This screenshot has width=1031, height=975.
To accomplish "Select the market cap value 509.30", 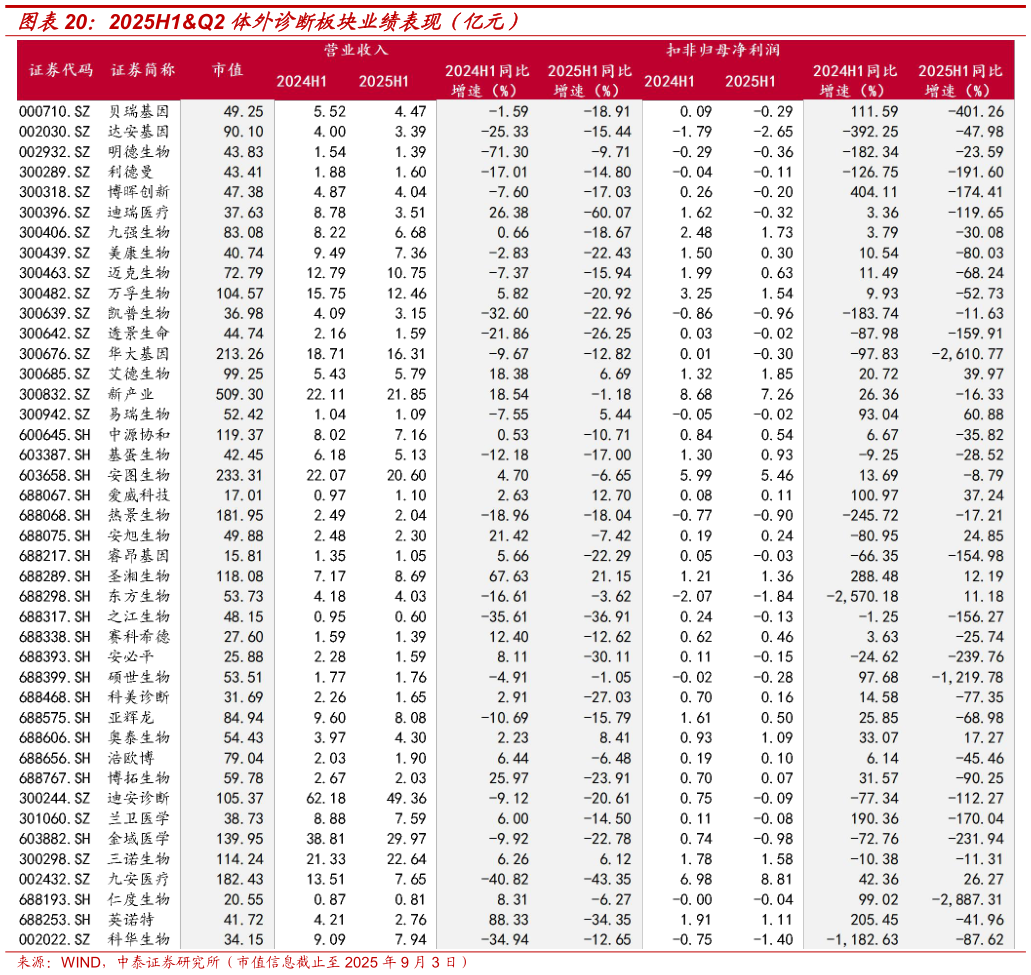I will [238, 395].
